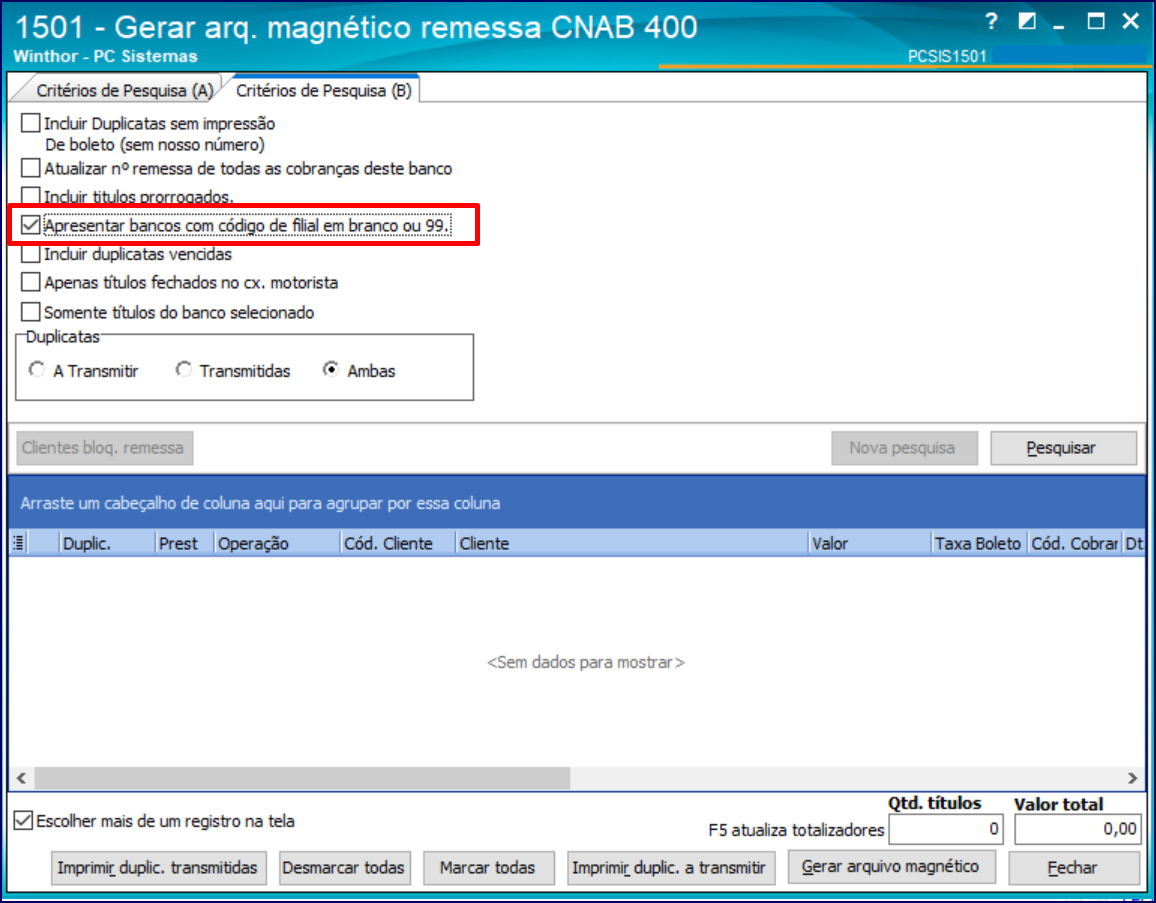This screenshot has height=903, width=1156.
Task: Open grid column chooser icon
Action: [x=19, y=543]
